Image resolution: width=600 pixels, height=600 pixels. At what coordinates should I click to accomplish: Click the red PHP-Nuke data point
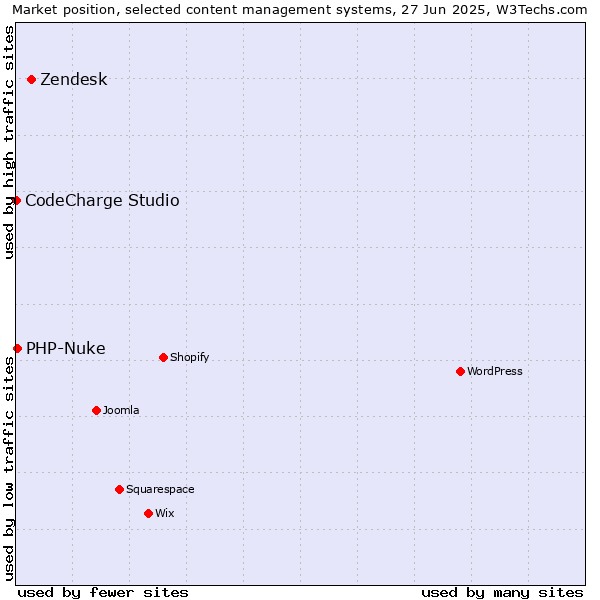coord(17,348)
